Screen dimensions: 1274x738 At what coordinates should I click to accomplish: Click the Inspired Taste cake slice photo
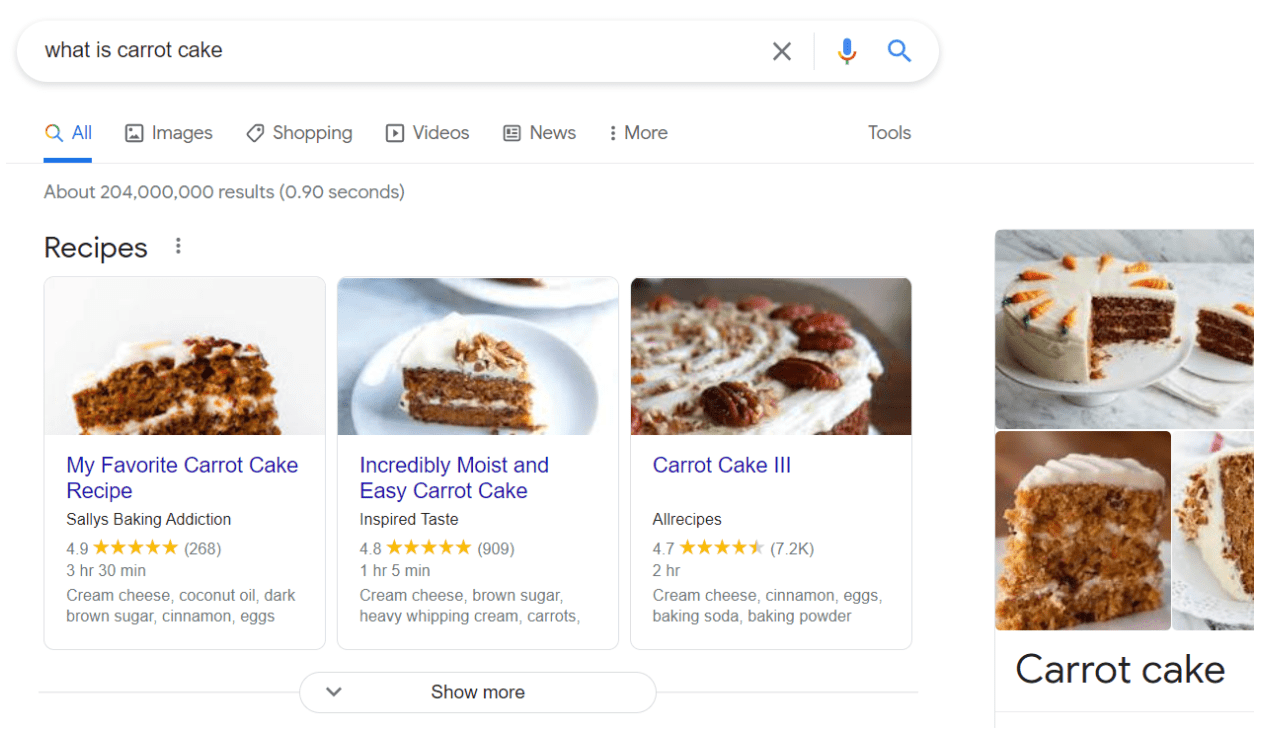coord(478,356)
